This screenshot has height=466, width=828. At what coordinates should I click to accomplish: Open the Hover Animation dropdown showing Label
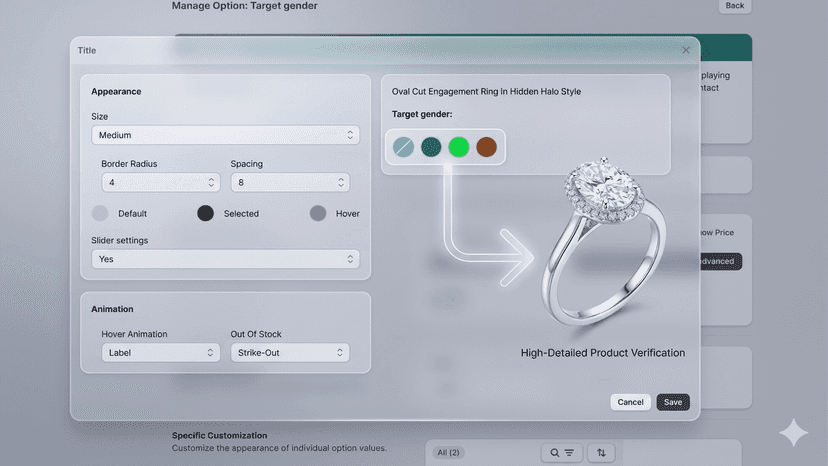coord(161,352)
